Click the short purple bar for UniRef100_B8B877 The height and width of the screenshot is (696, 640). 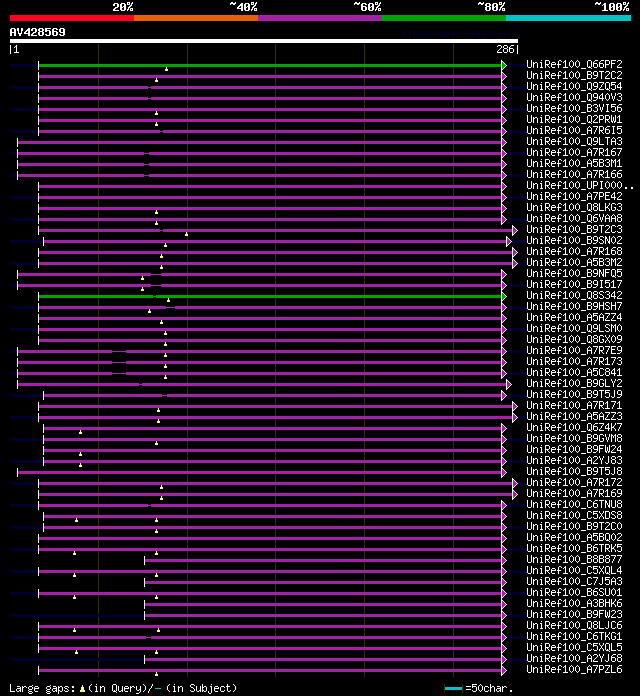point(323,561)
